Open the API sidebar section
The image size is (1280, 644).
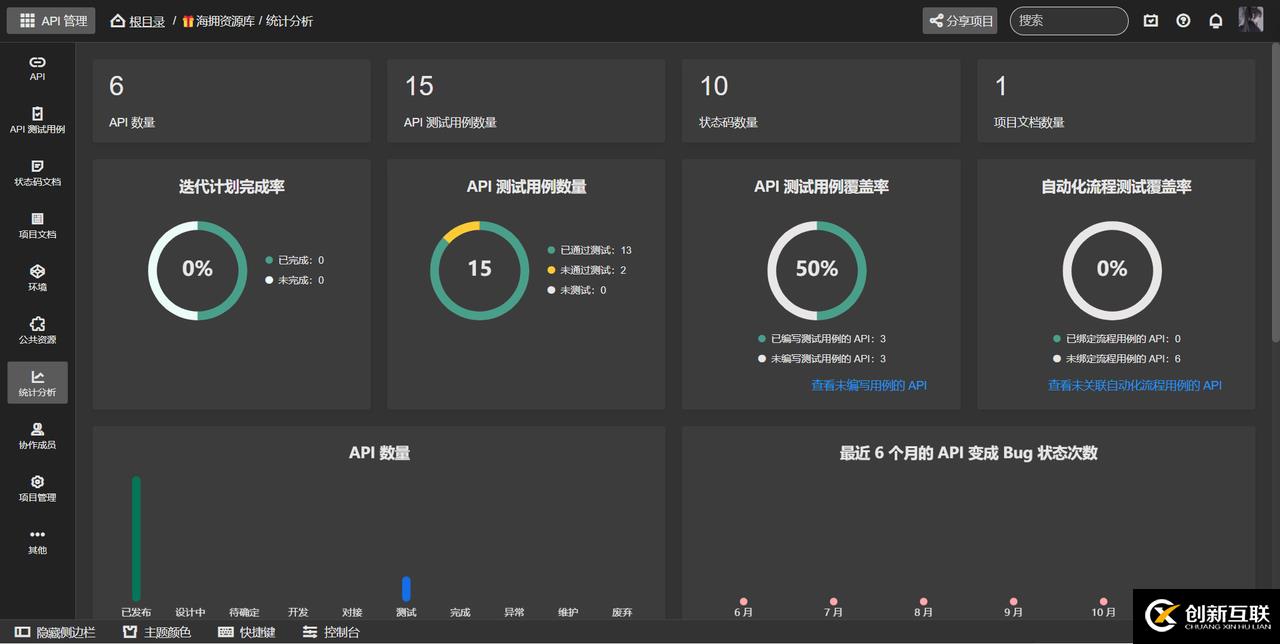pos(37,68)
